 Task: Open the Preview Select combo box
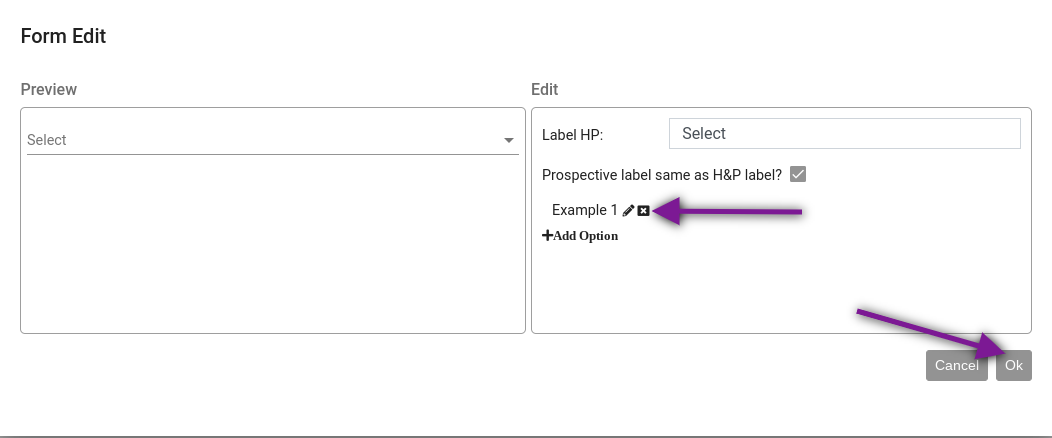point(260,140)
